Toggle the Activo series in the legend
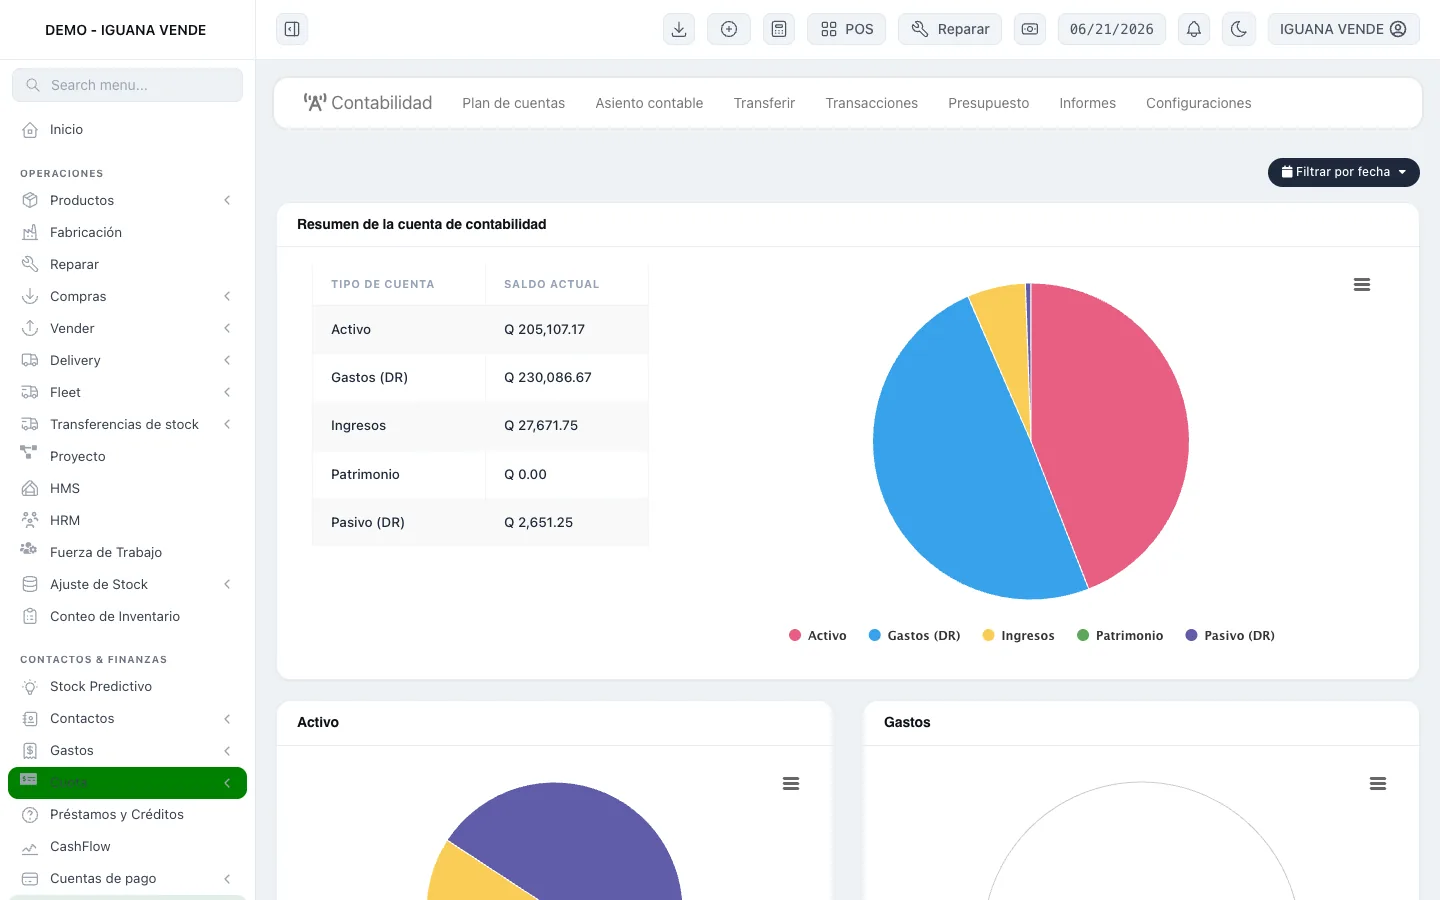 point(818,635)
